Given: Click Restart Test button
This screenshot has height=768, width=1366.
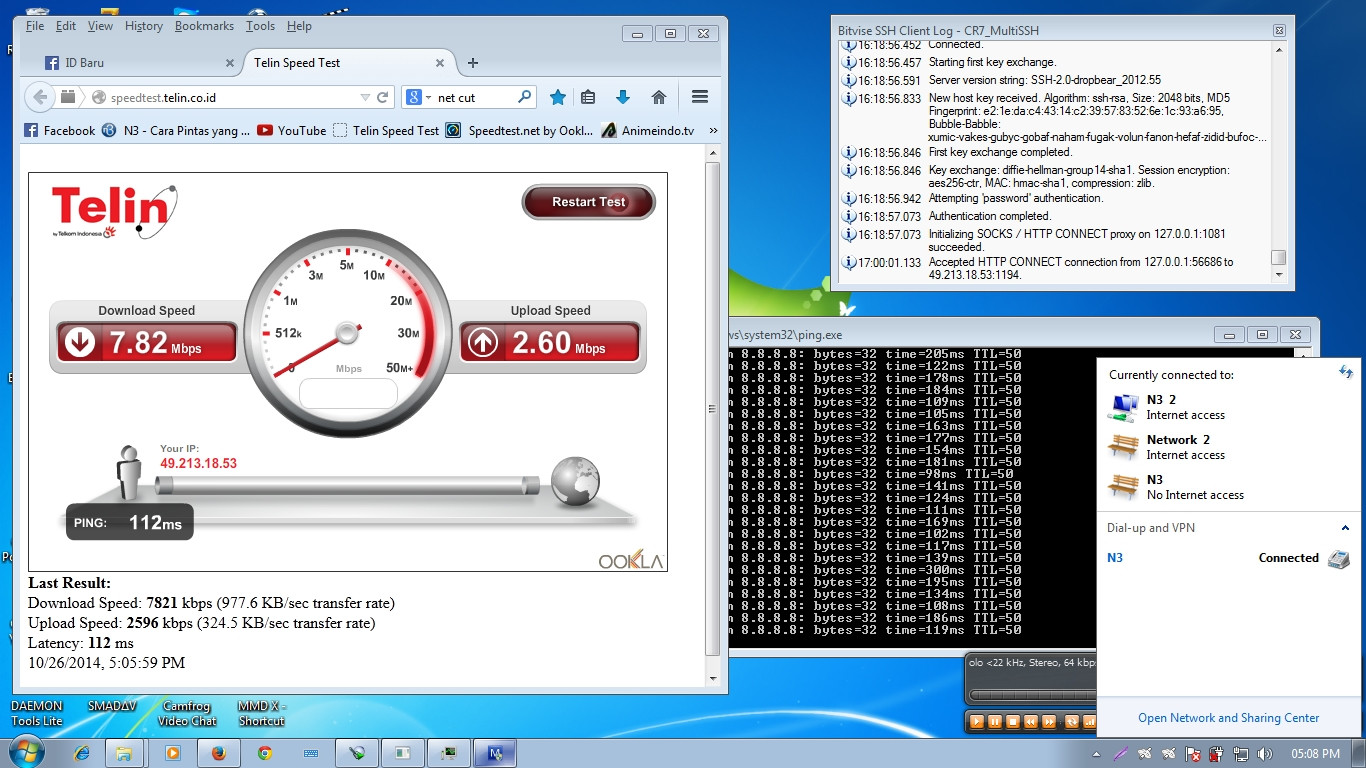Looking at the screenshot, I should [588, 202].
